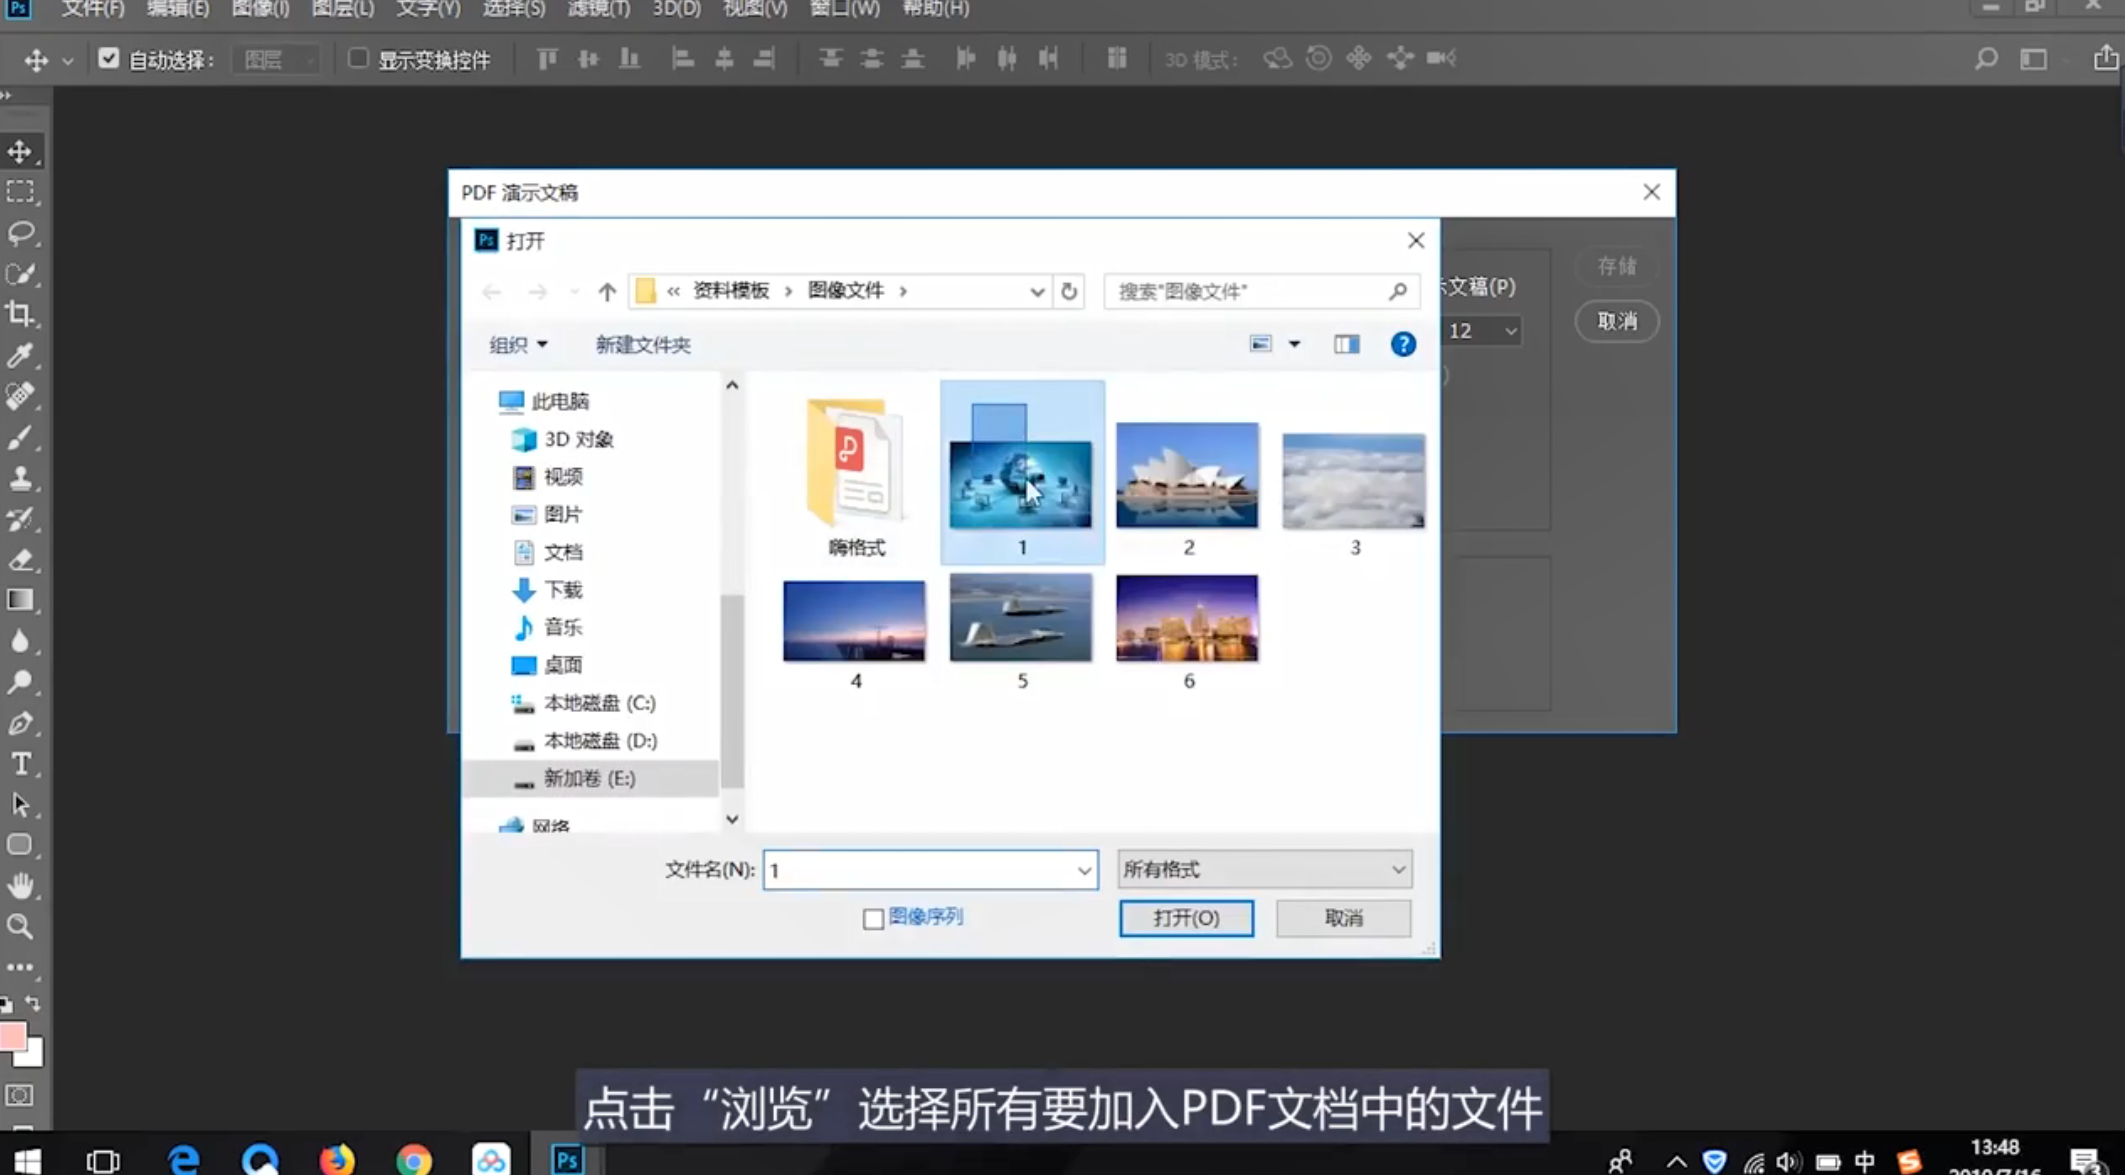Select the Move tool in the toolbox
The width and height of the screenshot is (2125, 1175).
tap(20, 151)
